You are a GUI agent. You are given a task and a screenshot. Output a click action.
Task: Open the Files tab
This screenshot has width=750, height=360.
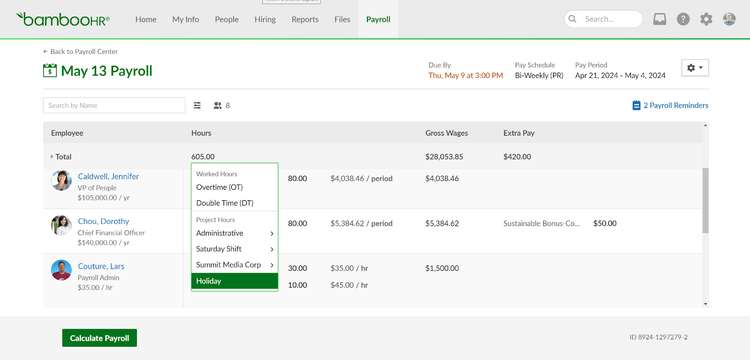tap(342, 20)
